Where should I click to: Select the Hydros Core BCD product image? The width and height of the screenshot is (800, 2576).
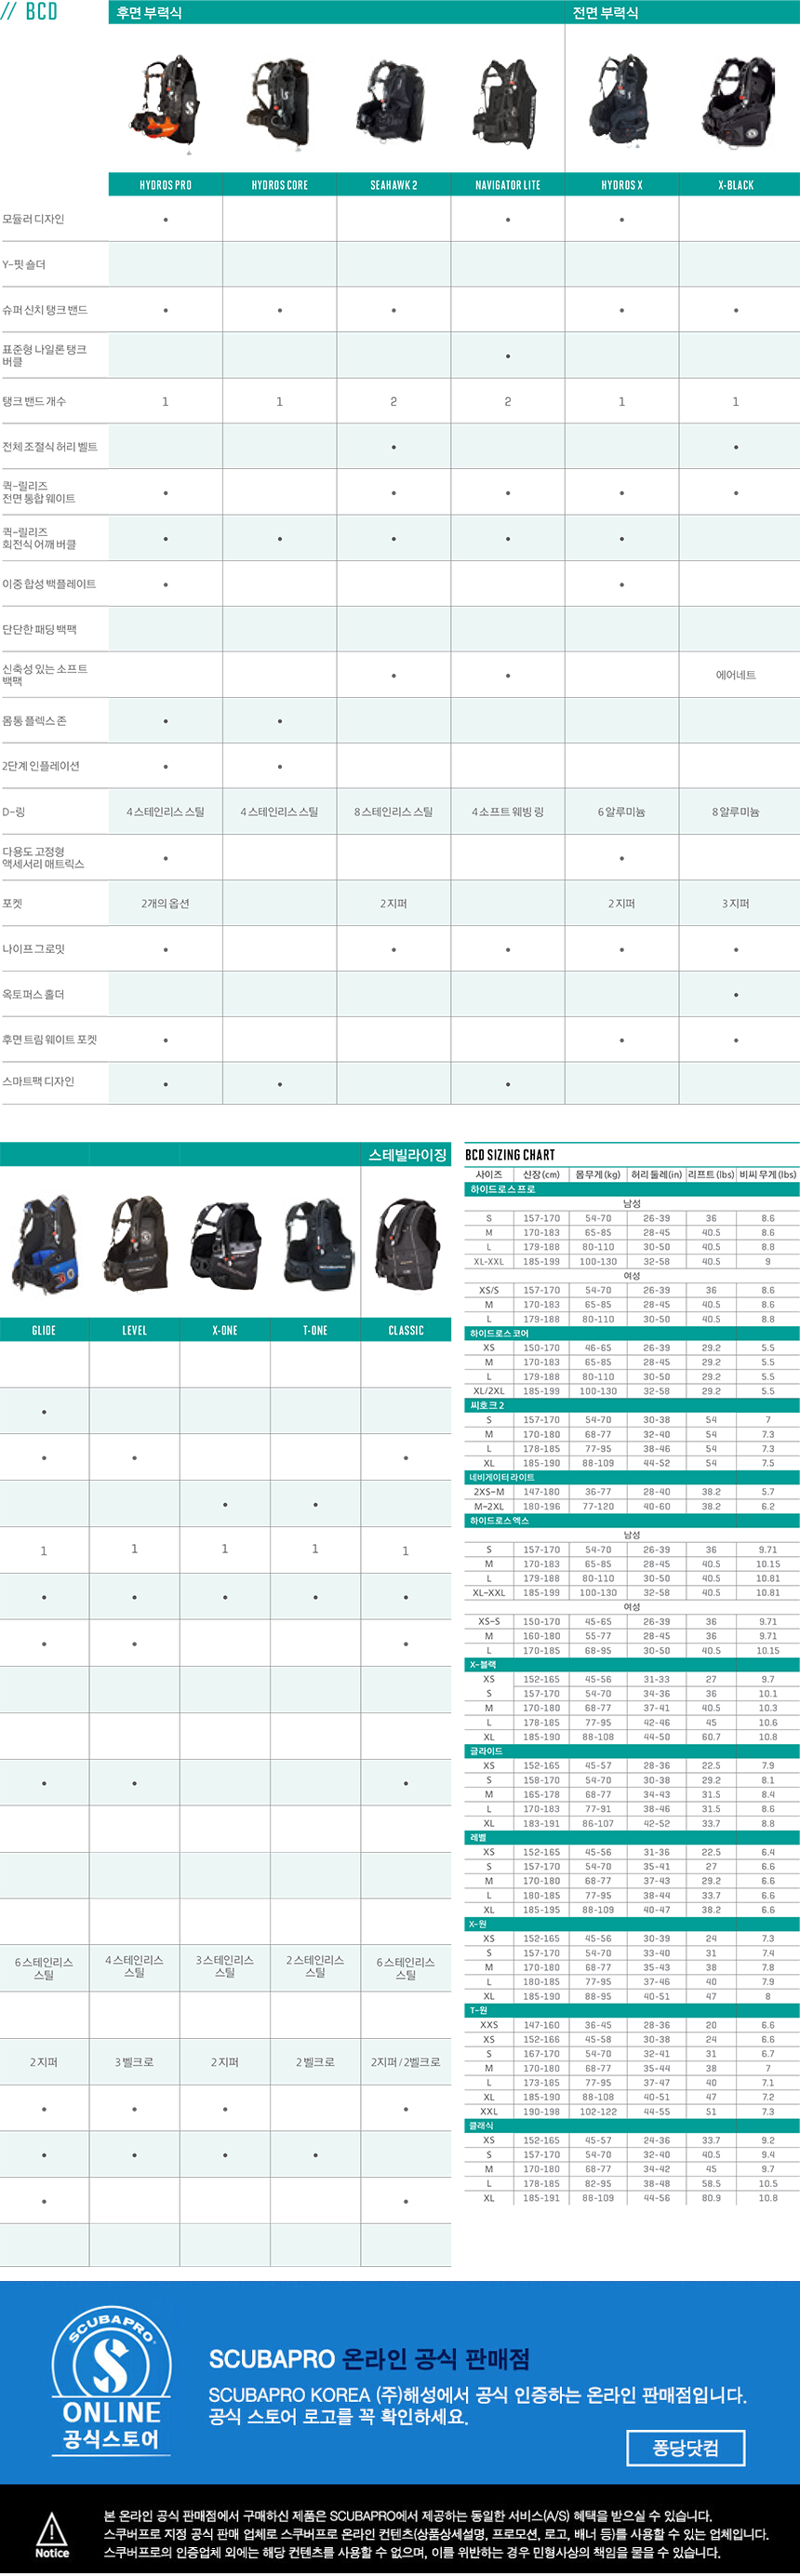[x=279, y=103]
